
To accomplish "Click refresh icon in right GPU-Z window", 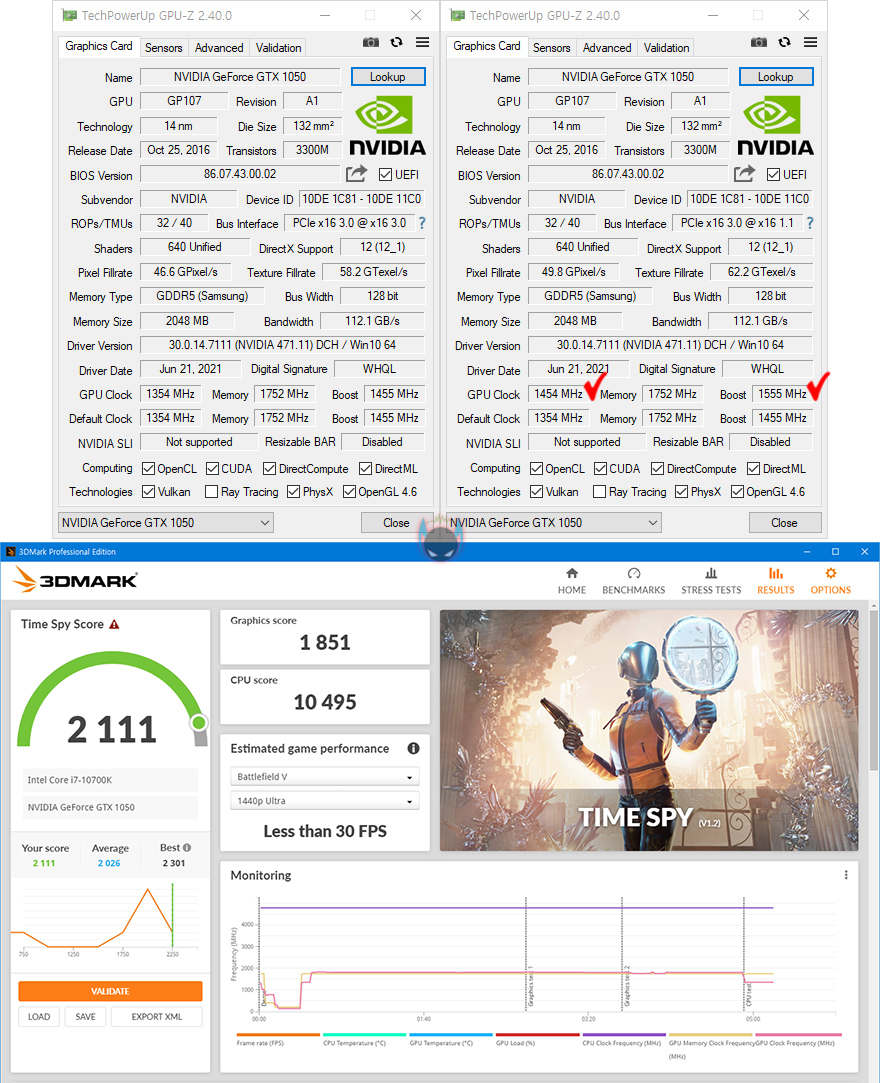I will pyautogui.click(x=785, y=43).
